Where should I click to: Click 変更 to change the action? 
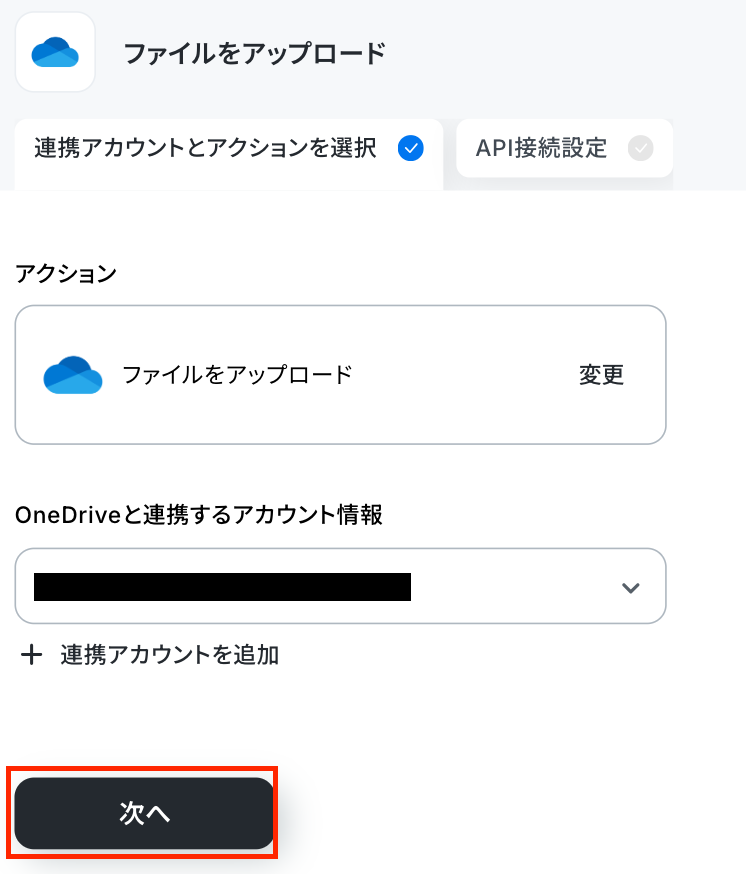coord(601,375)
